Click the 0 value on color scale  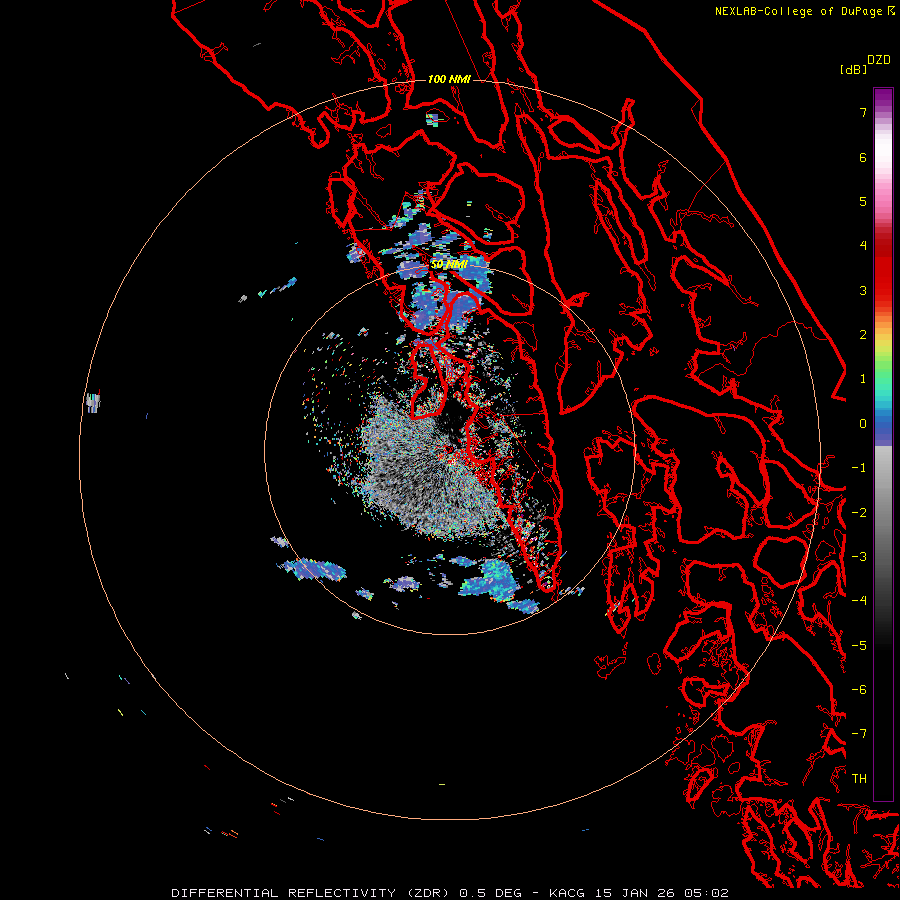[x=863, y=424]
